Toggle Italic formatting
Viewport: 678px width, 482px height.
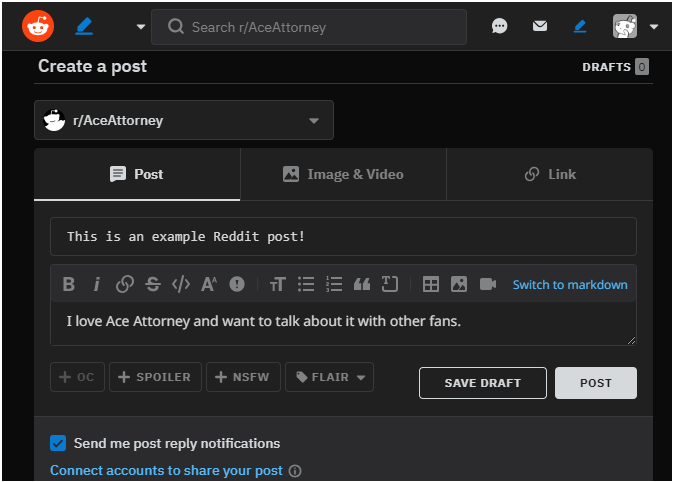(96, 284)
